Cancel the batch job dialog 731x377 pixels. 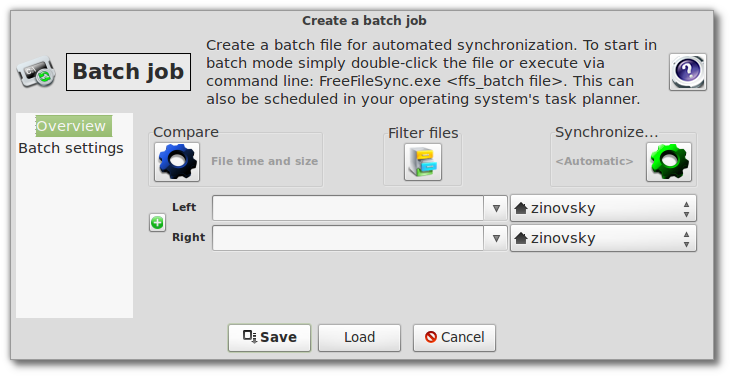pos(454,337)
